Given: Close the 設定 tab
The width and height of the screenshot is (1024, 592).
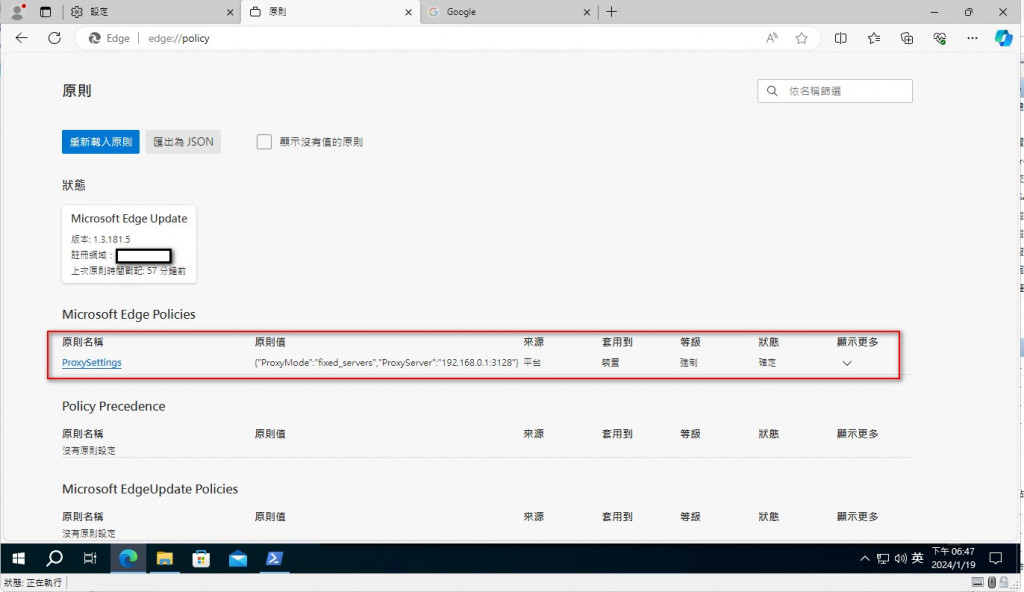Looking at the screenshot, I should 230,12.
